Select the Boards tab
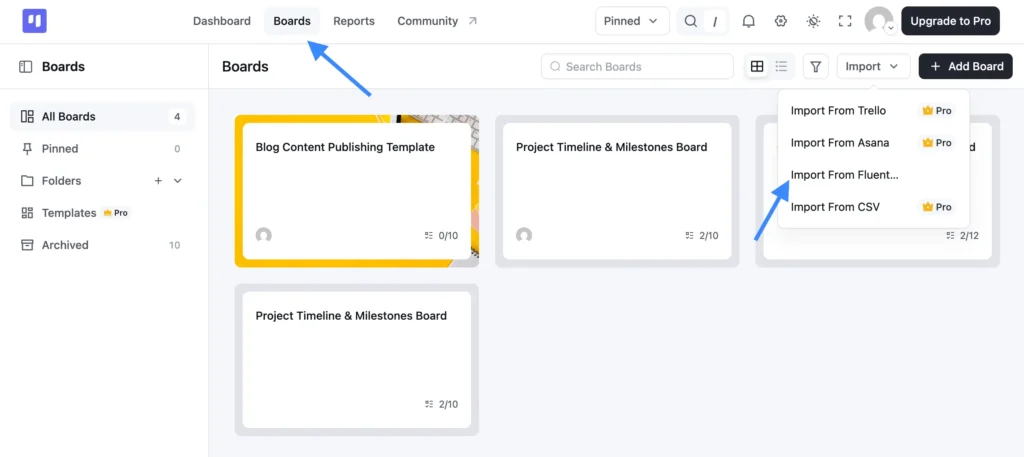Image resolution: width=1024 pixels, height=457 pixels. pos(292,21)
